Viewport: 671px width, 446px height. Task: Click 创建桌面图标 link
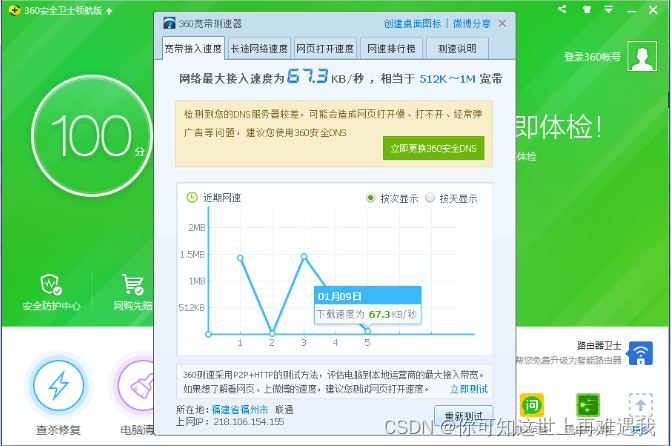[412, 24]
